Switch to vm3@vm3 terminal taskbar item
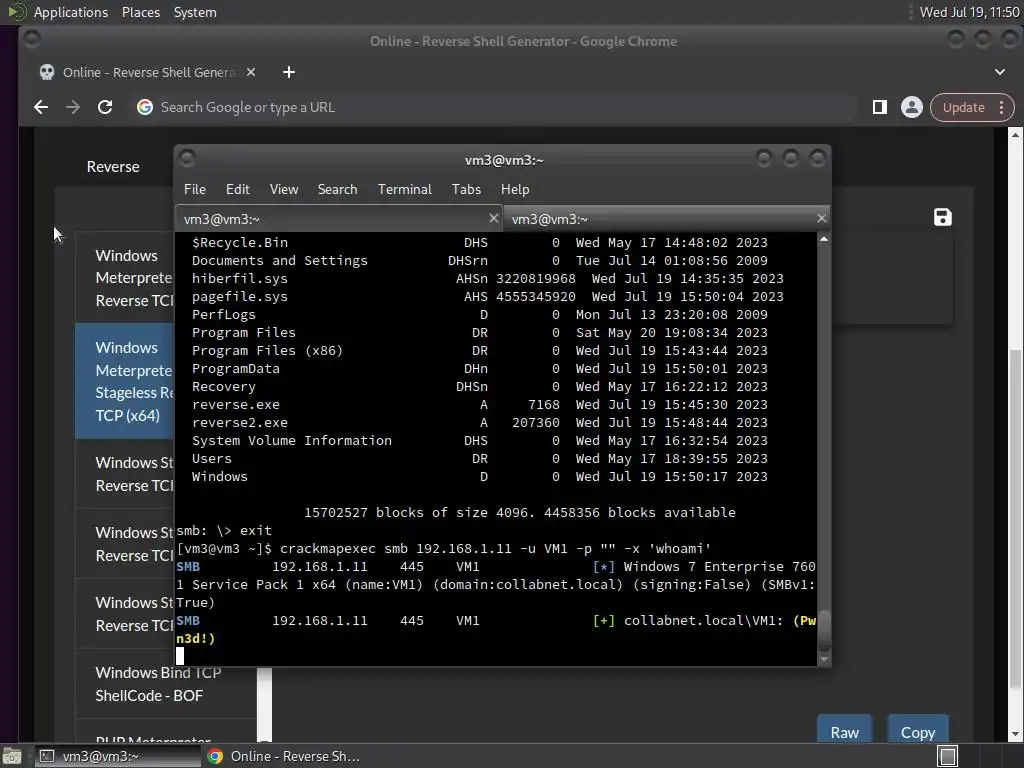 [118, 756]
